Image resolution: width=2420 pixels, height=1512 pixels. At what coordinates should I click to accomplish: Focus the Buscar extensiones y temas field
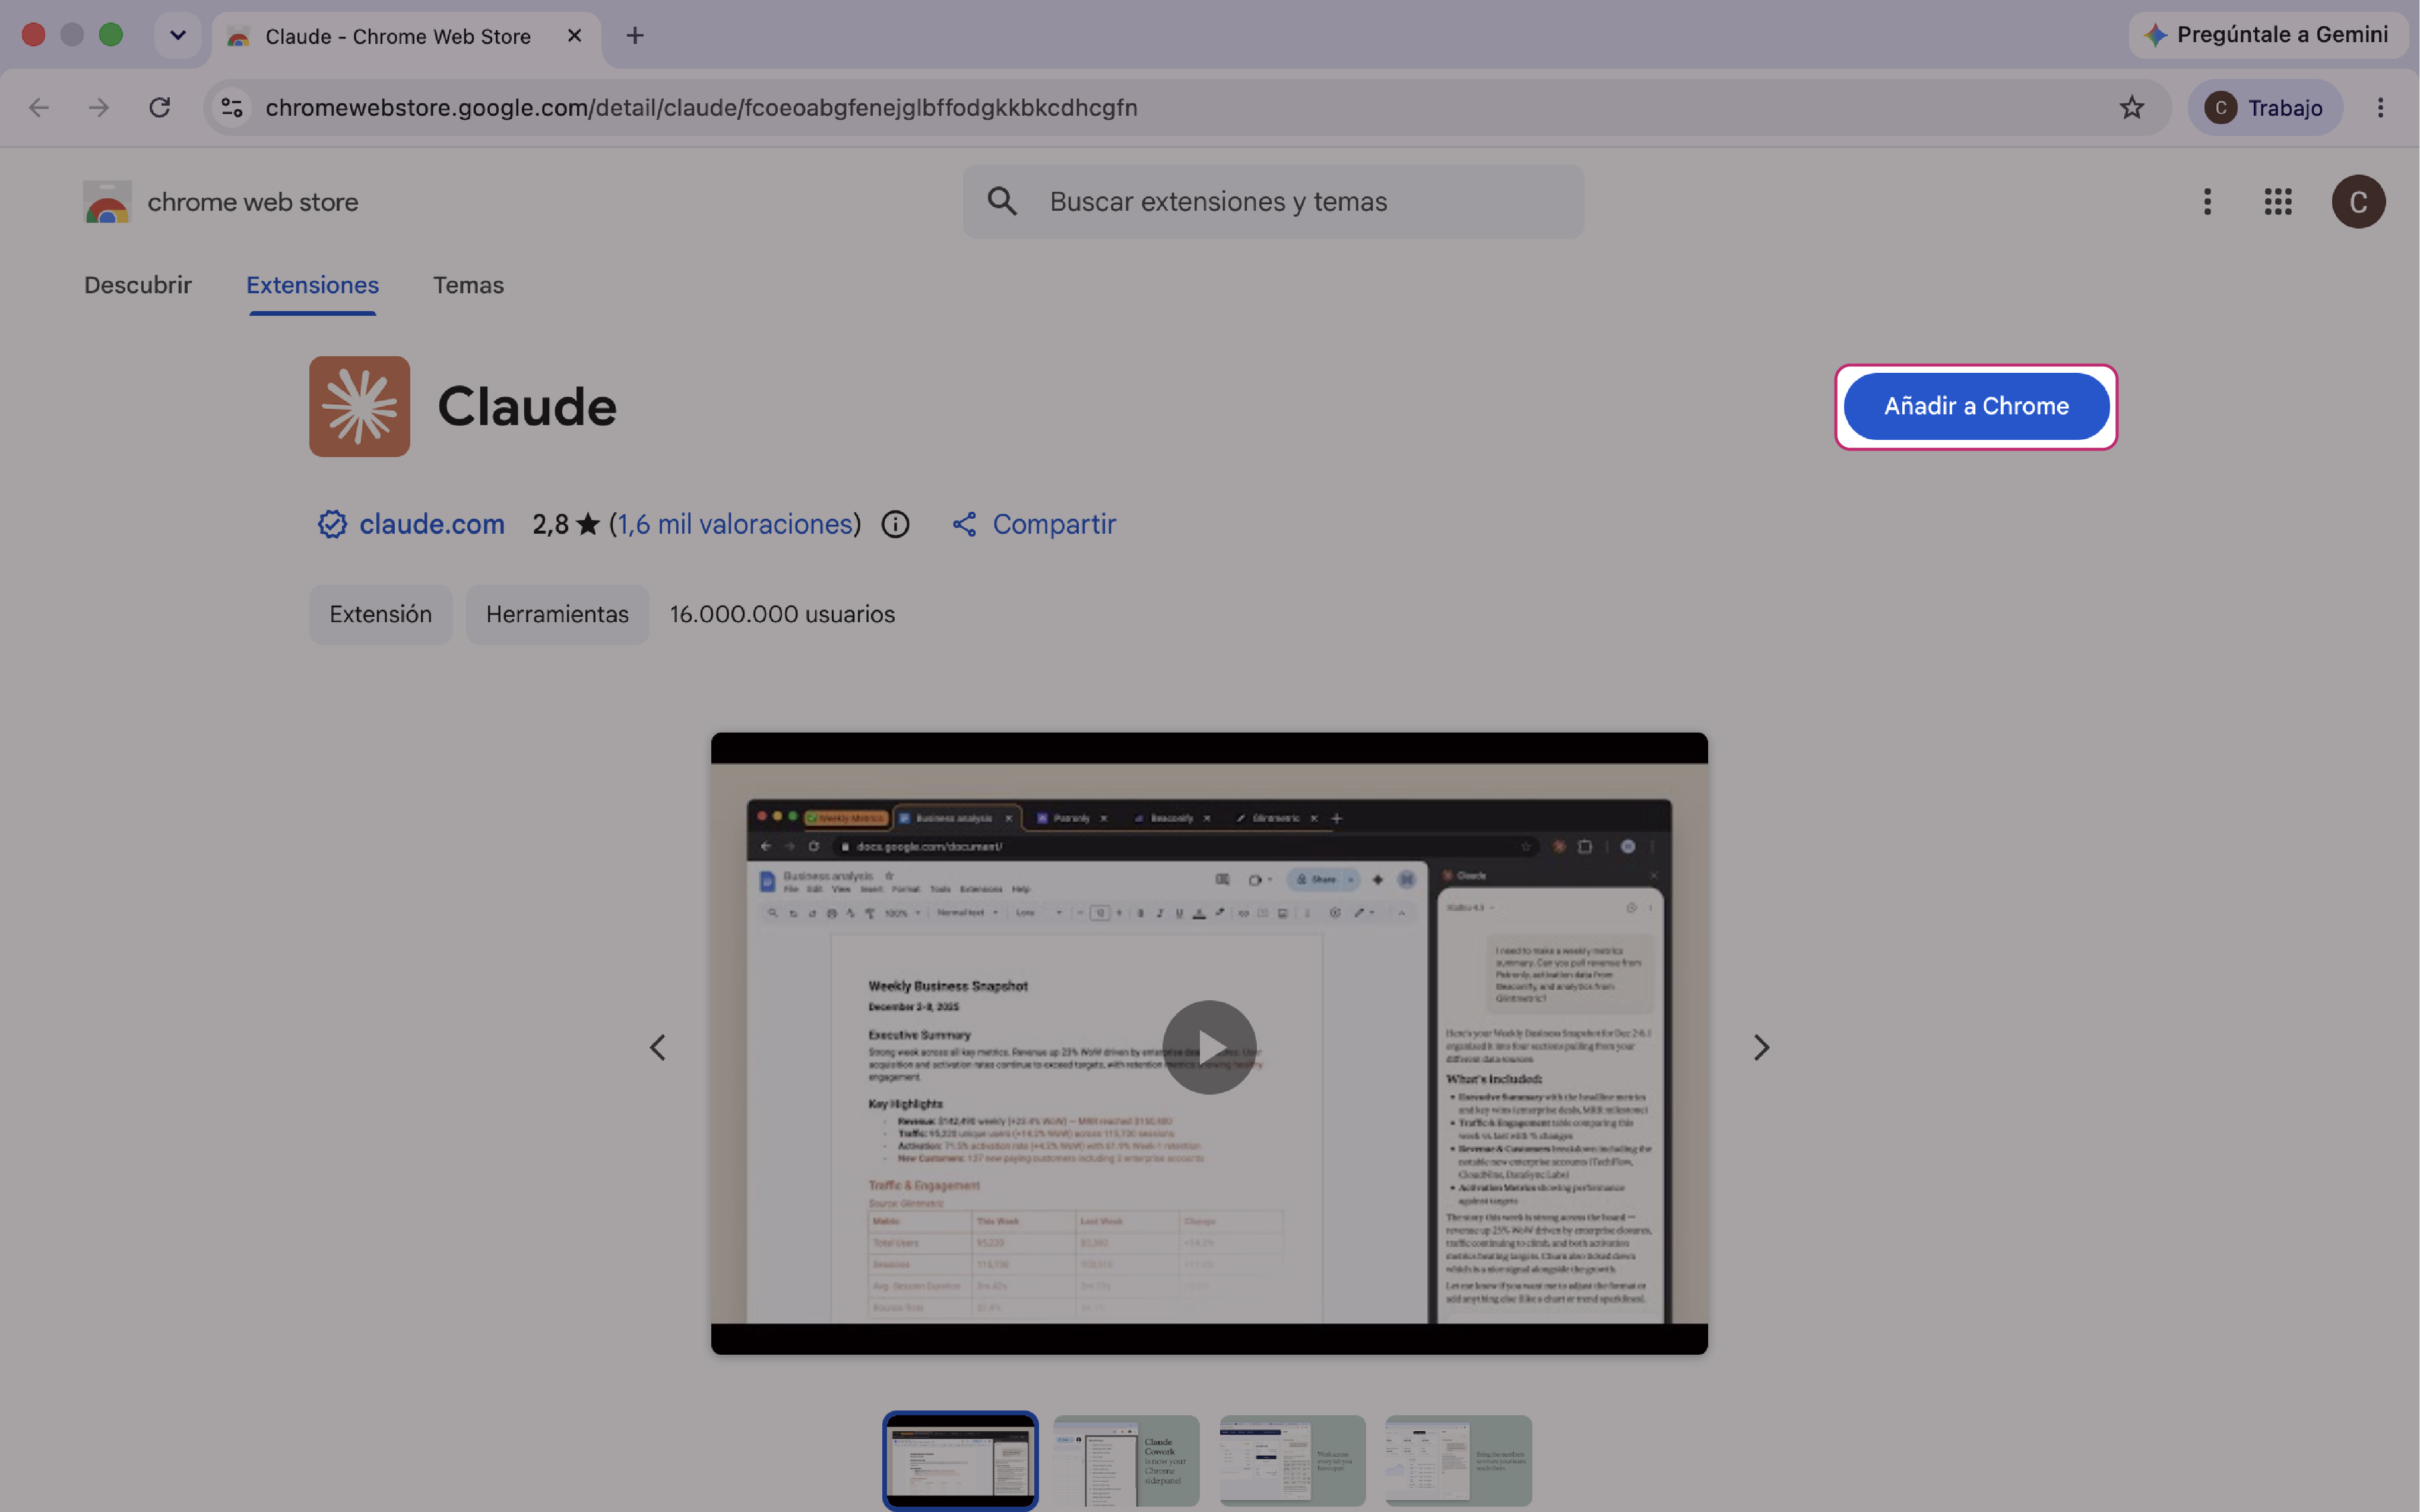click(x=1273, y=201)
